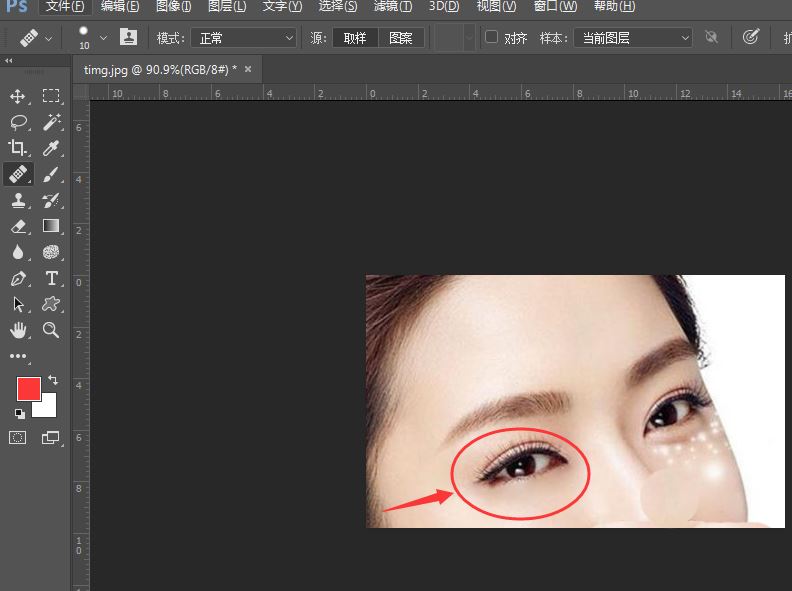Set source to 图案
Viewport: 792px width, 591px height.
401,38
